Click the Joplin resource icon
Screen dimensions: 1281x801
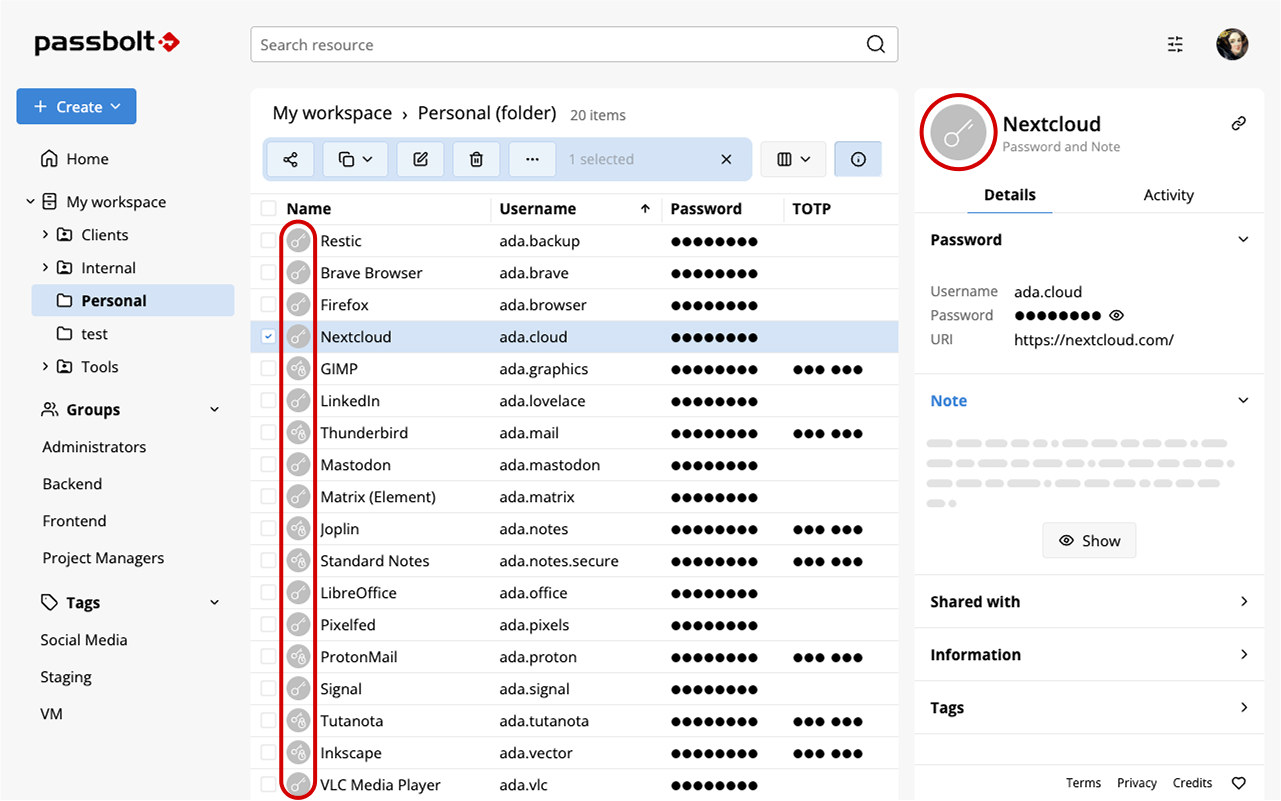pyautogui.click(x=298, y=529)
